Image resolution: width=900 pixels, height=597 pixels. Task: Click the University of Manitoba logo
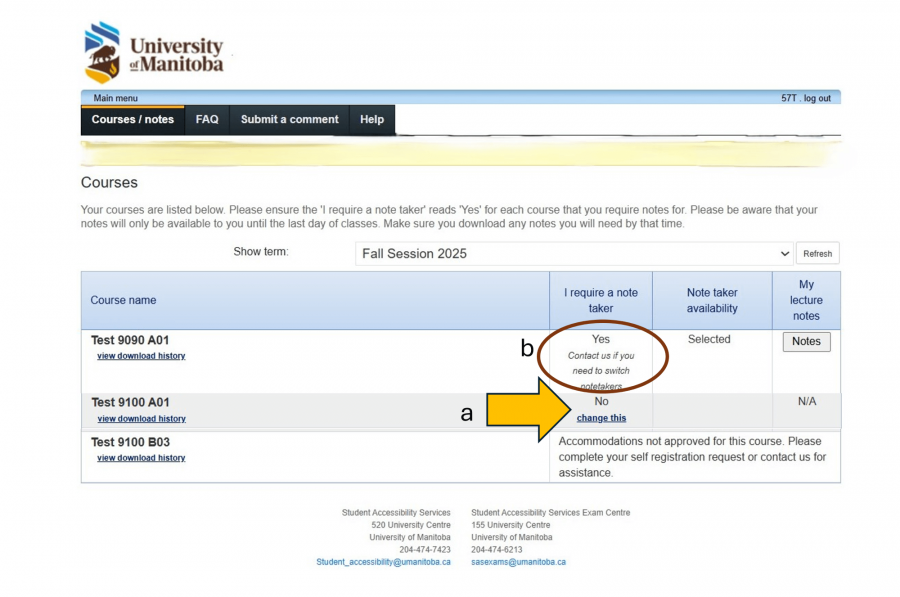click(x=154, y=52)
